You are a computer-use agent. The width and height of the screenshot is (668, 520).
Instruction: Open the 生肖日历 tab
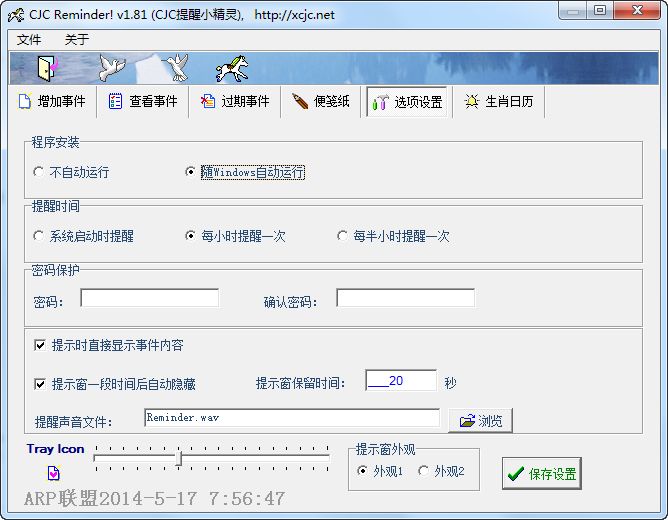coord(498,101)
